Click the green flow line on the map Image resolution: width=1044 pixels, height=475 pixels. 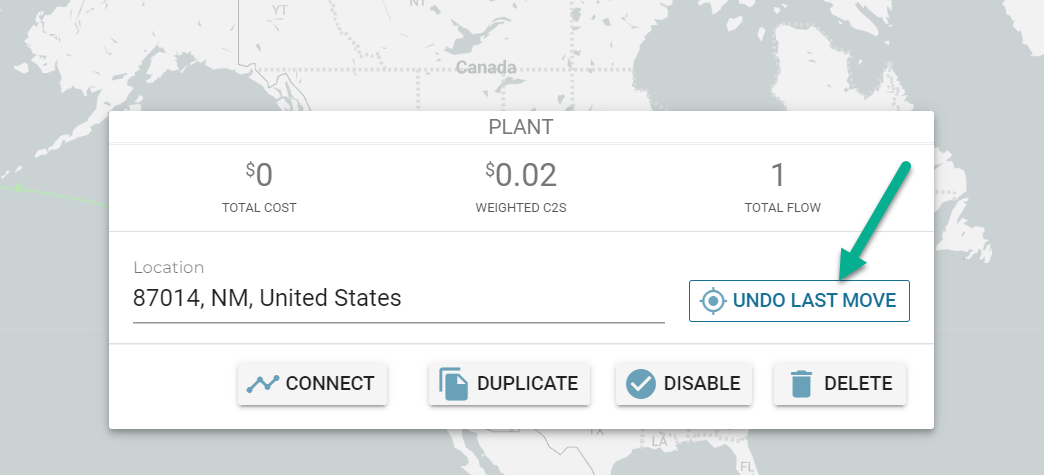tap(55, 195)
